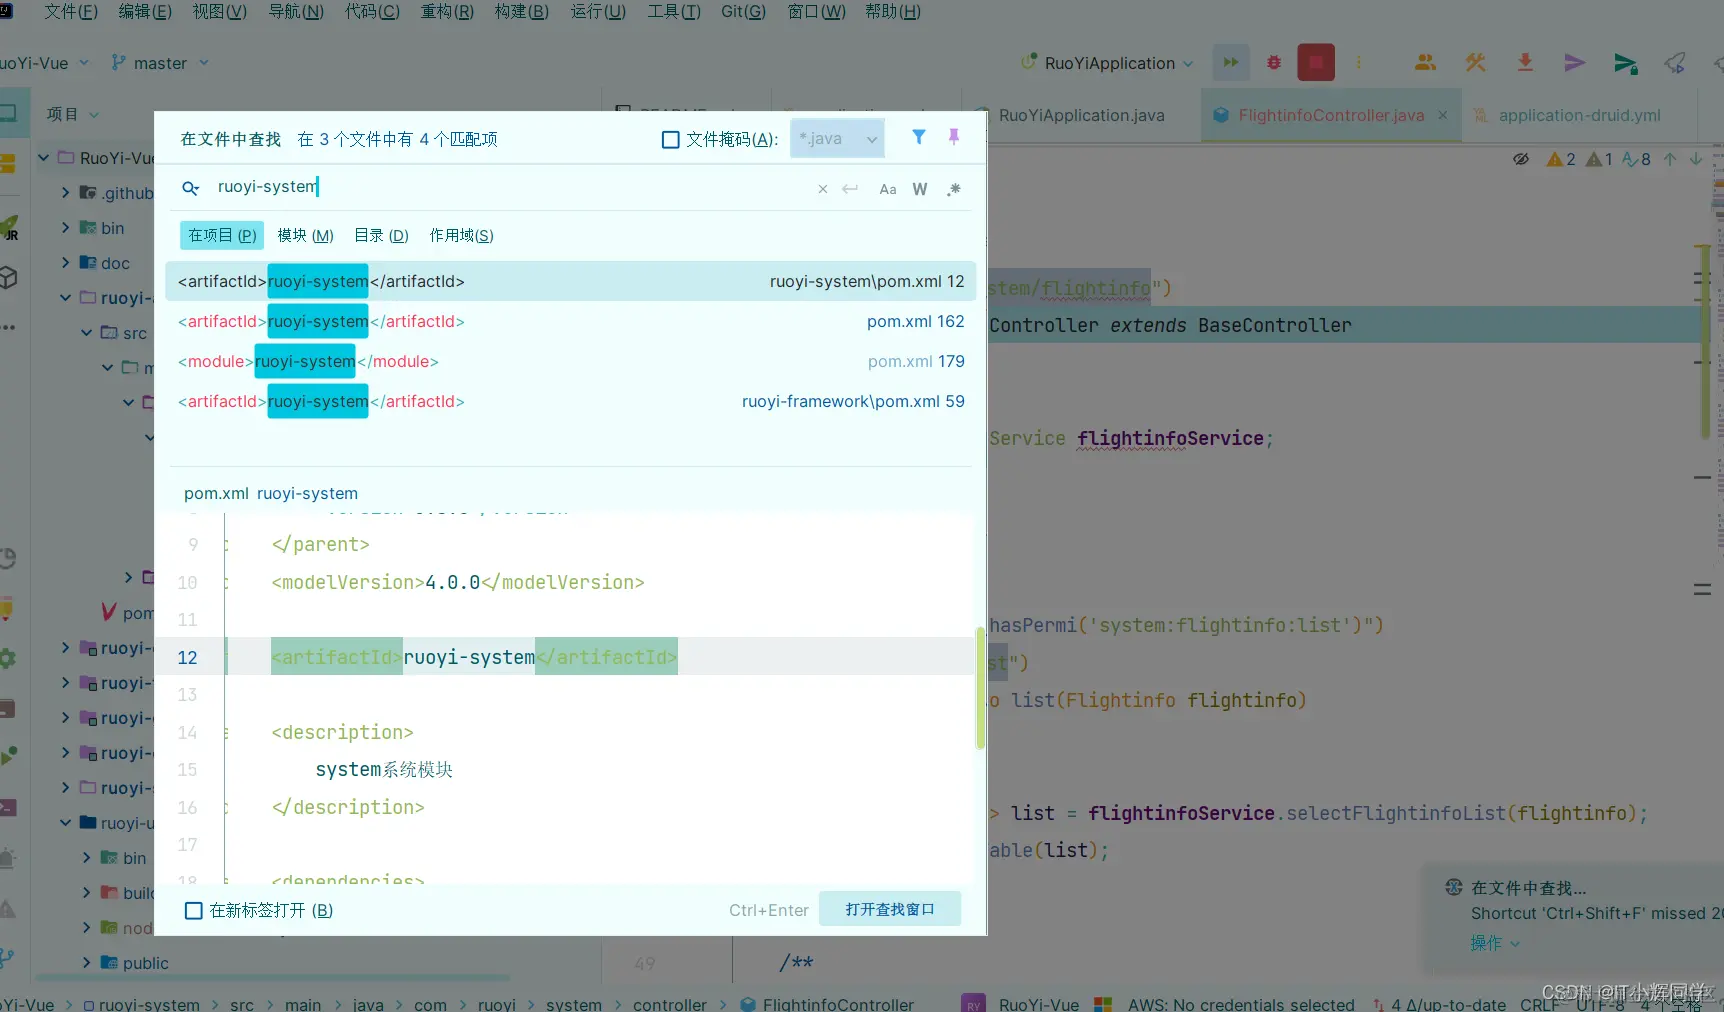Select result in pom.xml line 162
This screenshot has width=1724, height=1012.
coord(570,322)
